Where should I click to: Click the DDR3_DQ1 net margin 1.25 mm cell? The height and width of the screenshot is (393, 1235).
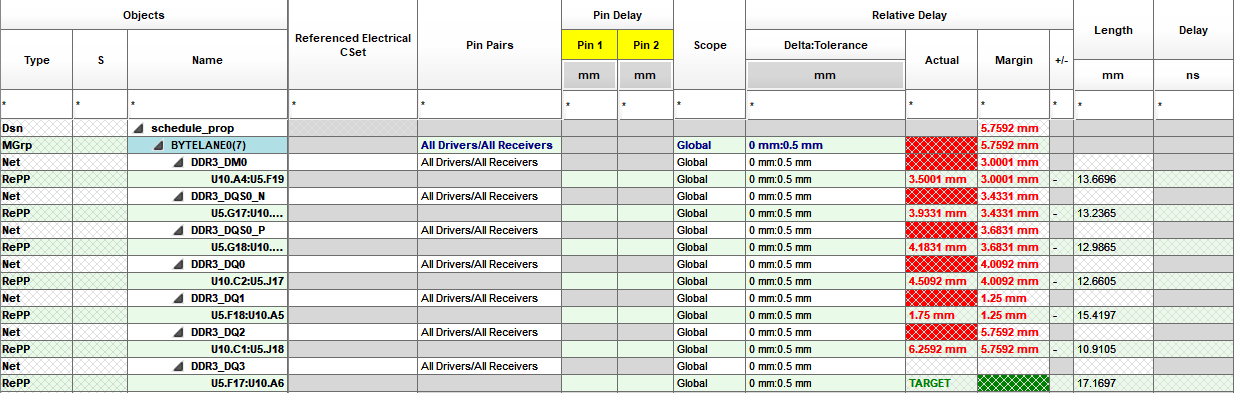1013,298
